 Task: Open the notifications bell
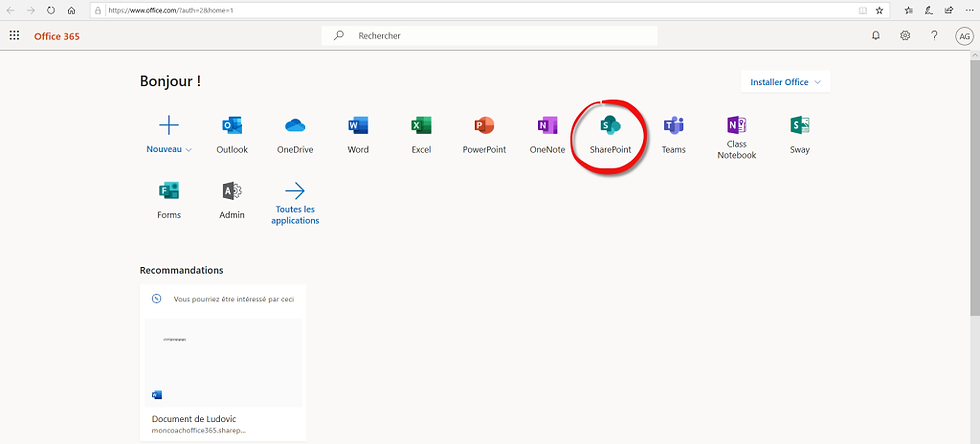coord(876,36)
